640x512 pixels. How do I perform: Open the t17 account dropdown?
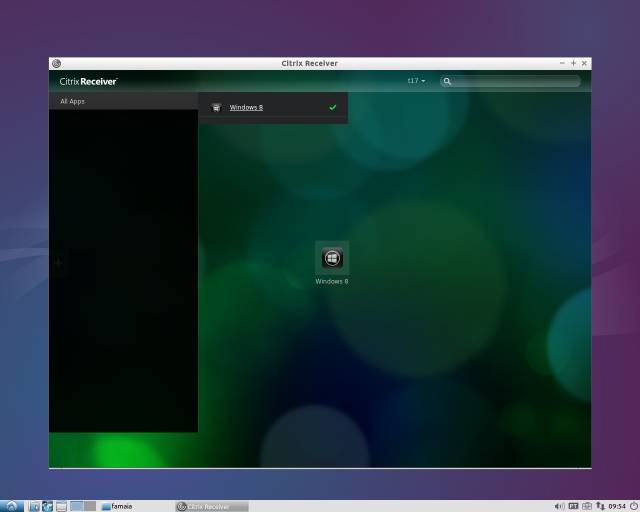[416, 81]
